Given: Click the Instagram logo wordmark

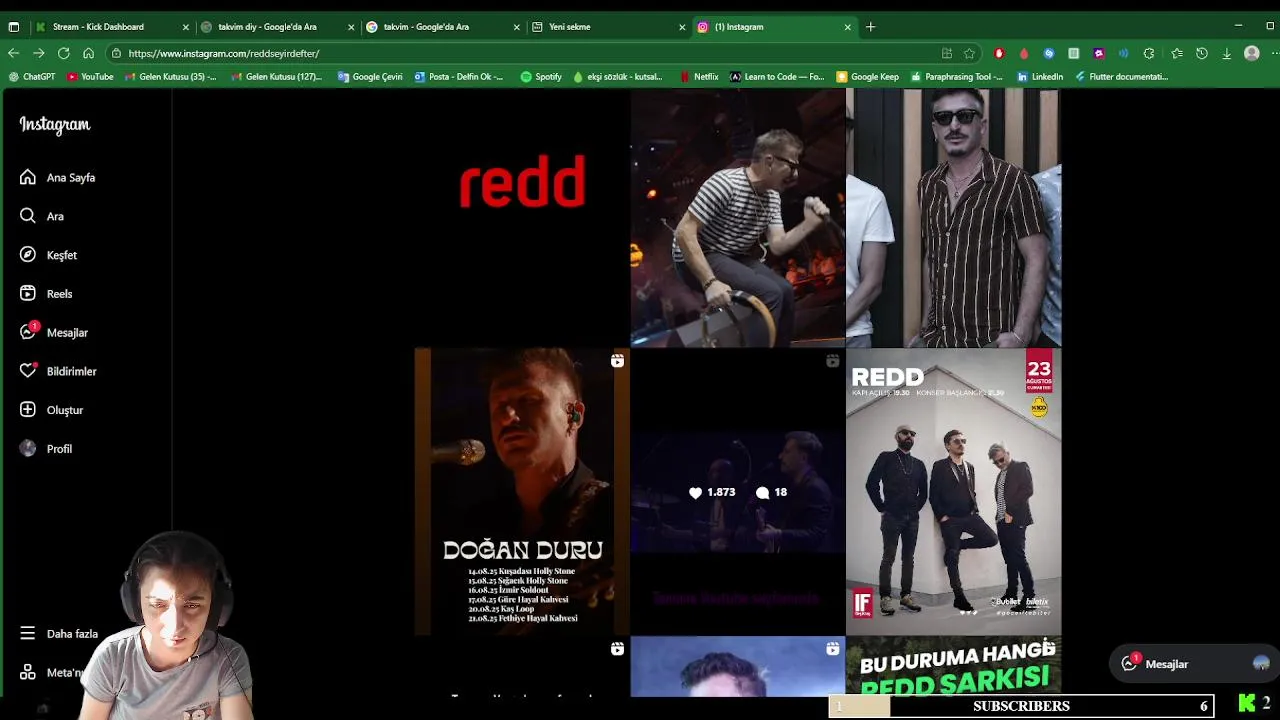Looking at the screenshot, I should pos(55,125).
